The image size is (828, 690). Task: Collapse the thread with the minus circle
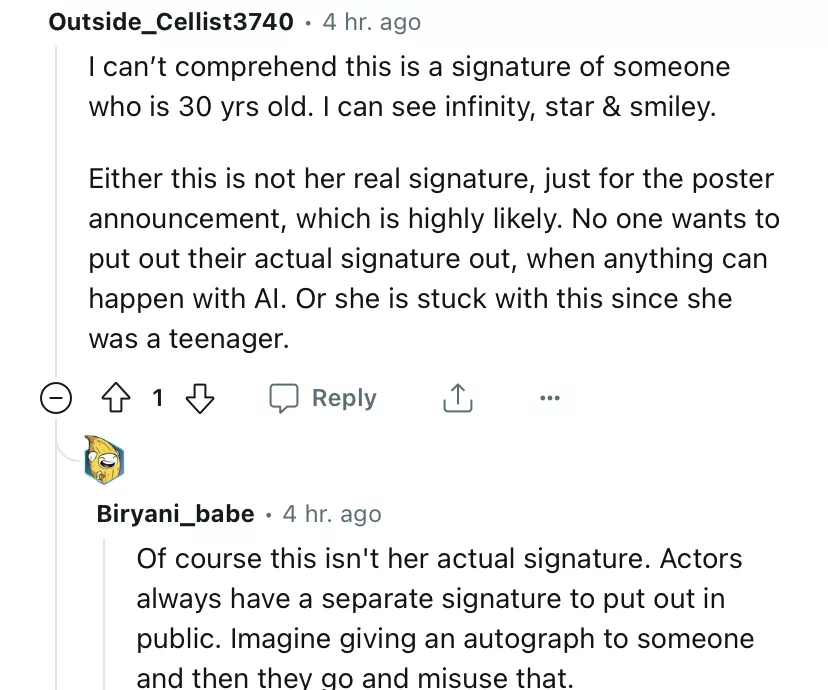coord(55,399)
